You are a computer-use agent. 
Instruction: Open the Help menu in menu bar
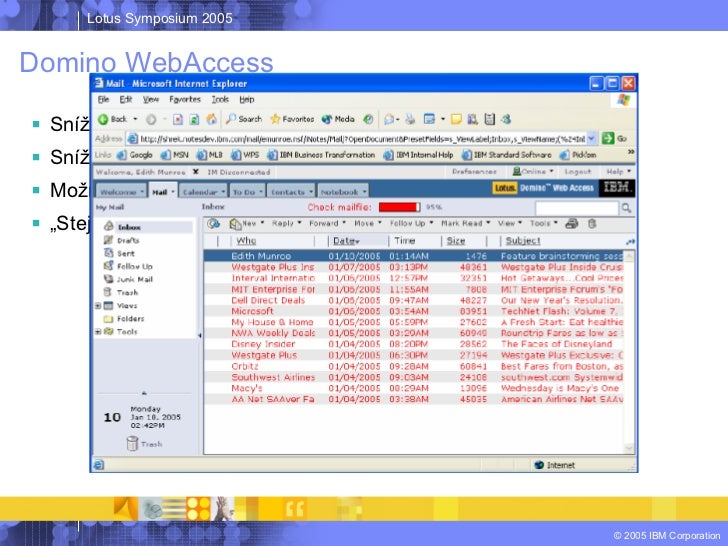(x=247, y=99)
